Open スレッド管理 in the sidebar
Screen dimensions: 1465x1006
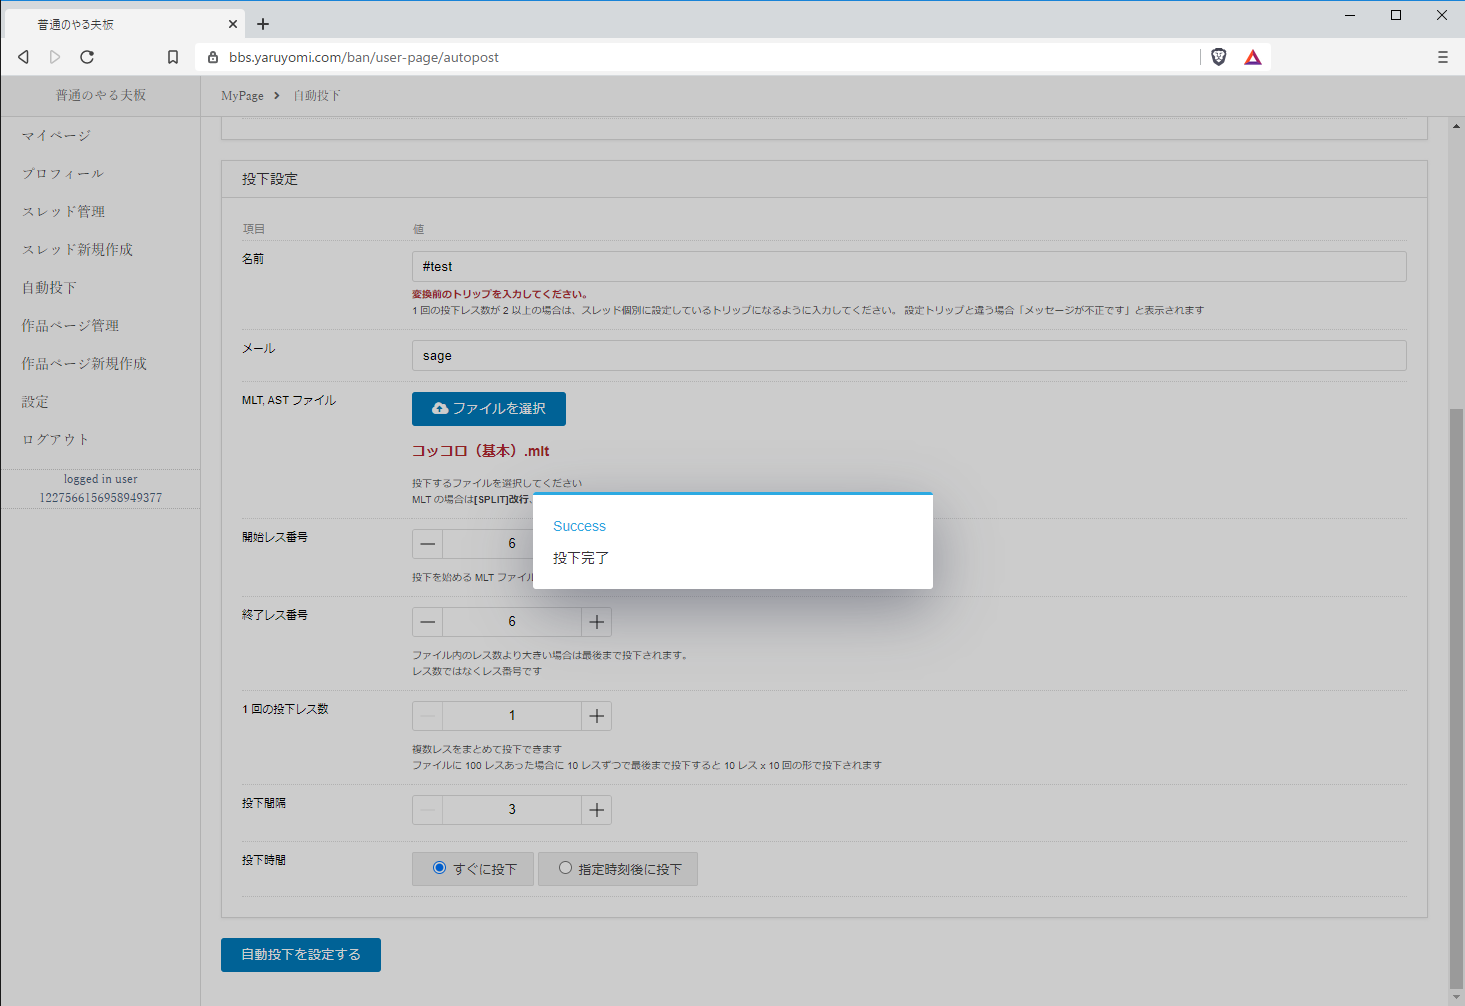click(x=63, y=212)
